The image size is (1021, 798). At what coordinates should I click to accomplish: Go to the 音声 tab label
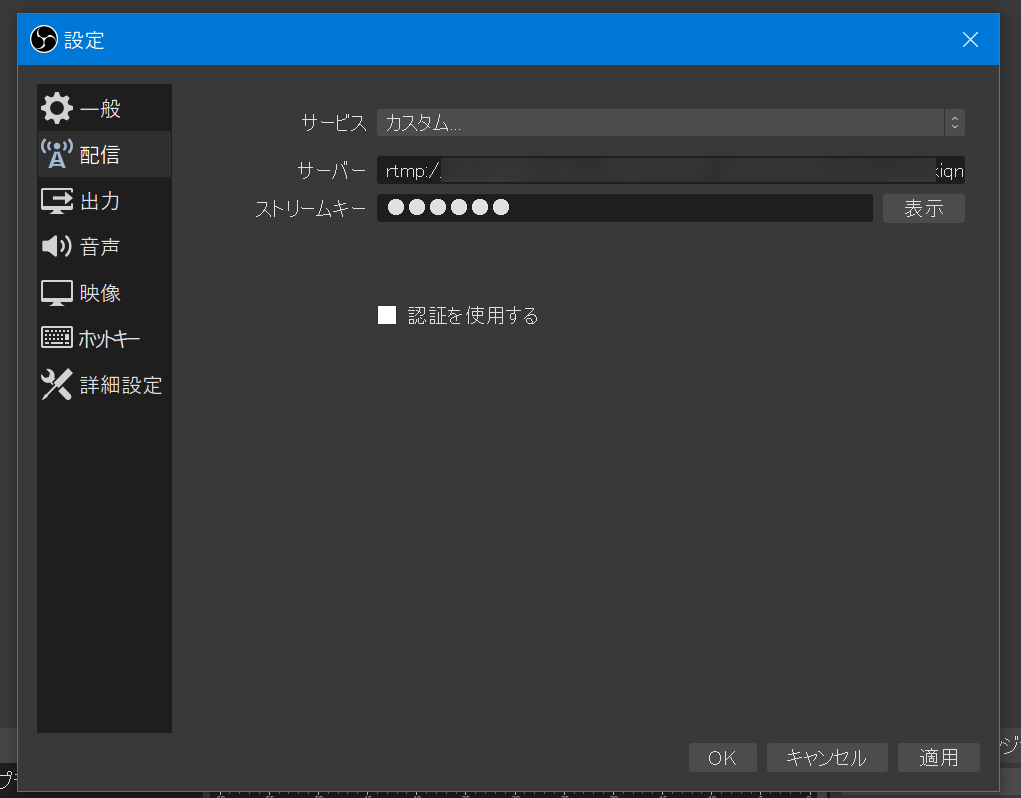pyautogui.click(x=100, y=247)
